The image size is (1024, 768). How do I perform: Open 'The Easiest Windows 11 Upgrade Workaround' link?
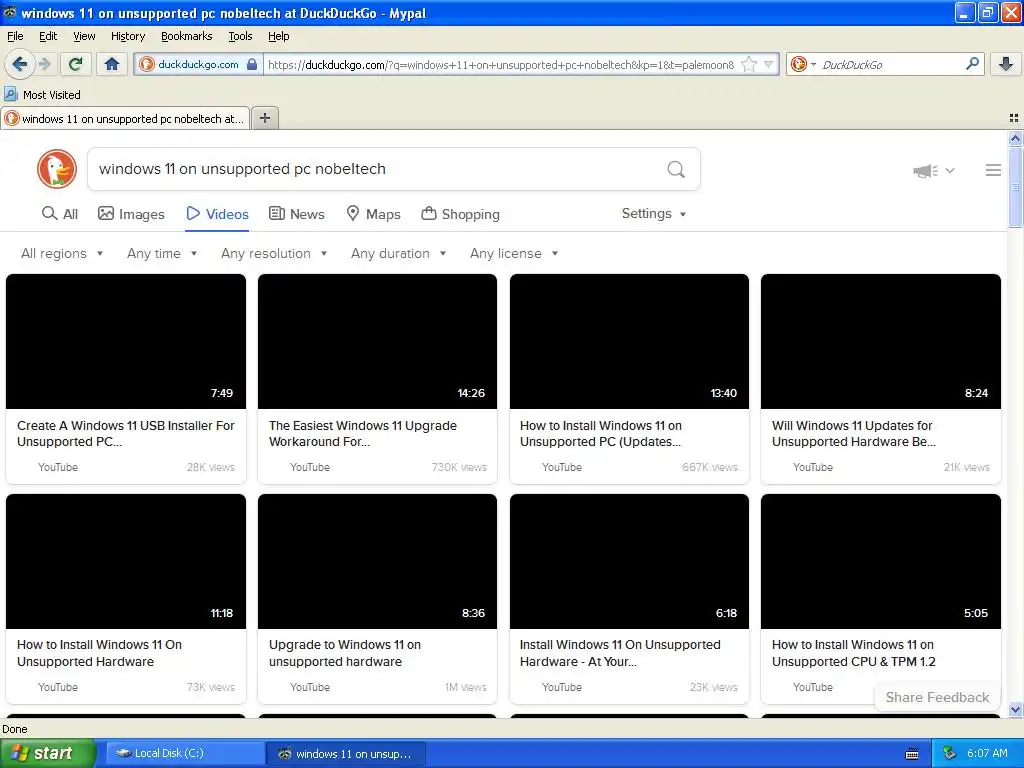(362, 434)
